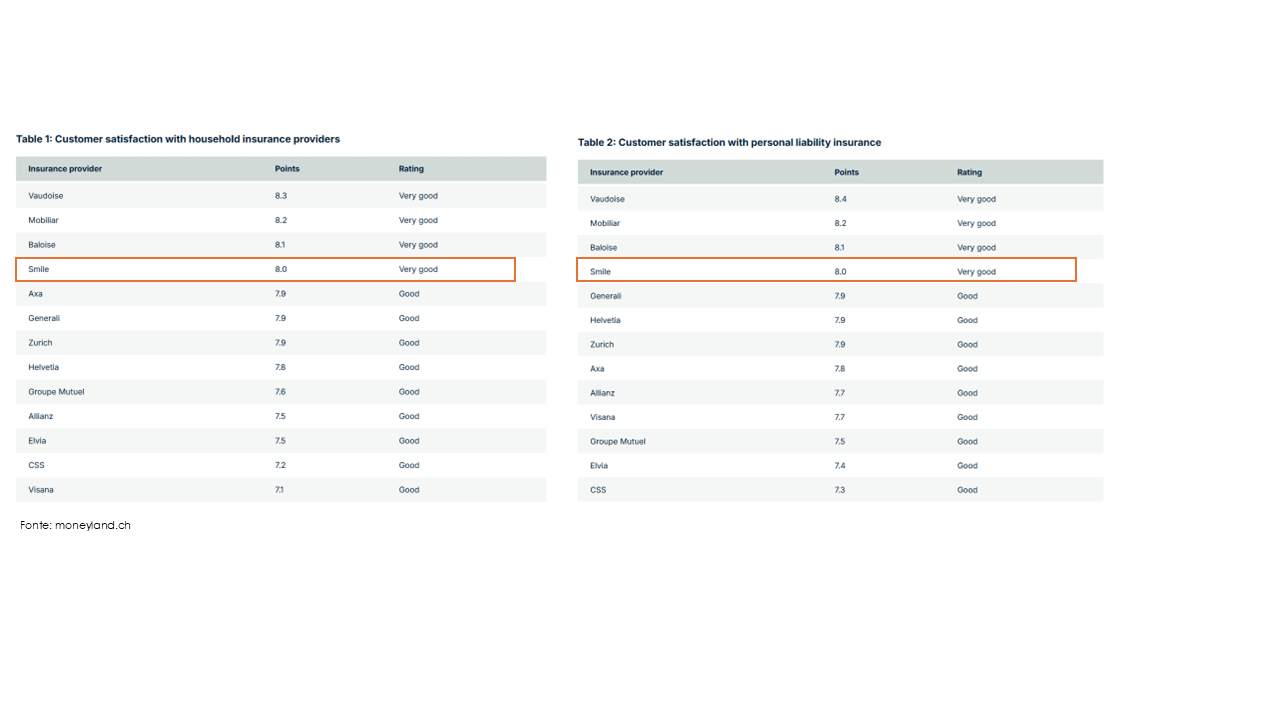Click the highlighted Smile row in Table 1
Image resolution: width=1280 pixels, height=720 pixels.
point(265,269)
